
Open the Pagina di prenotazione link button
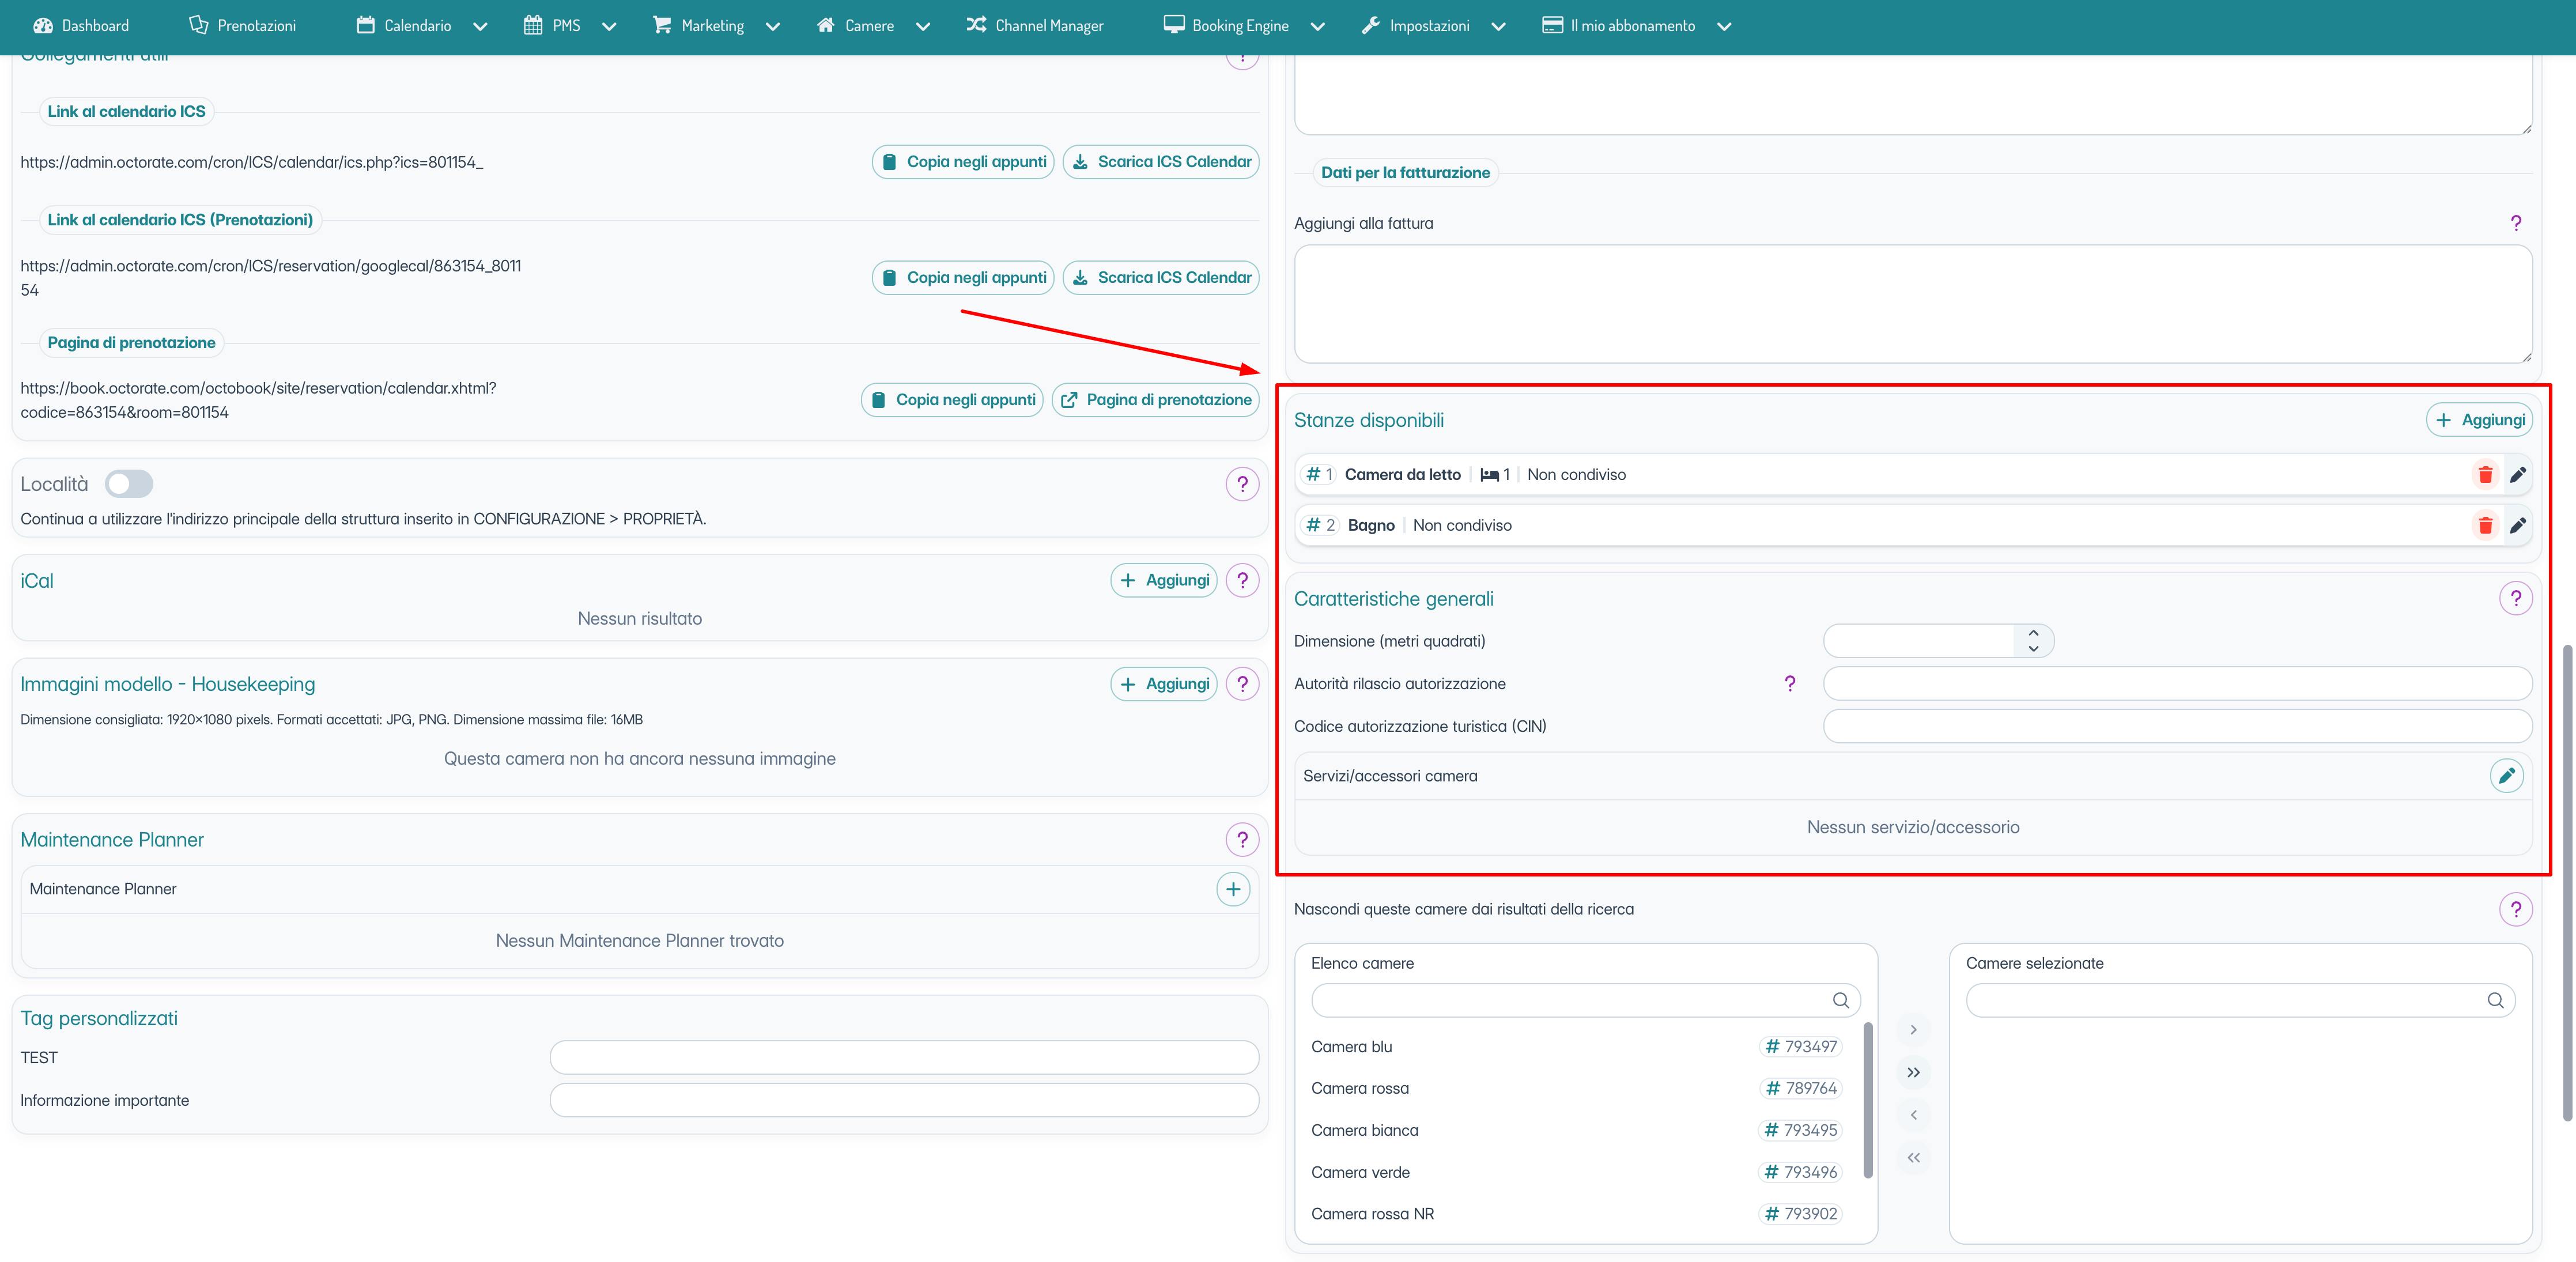[1155, 400]
